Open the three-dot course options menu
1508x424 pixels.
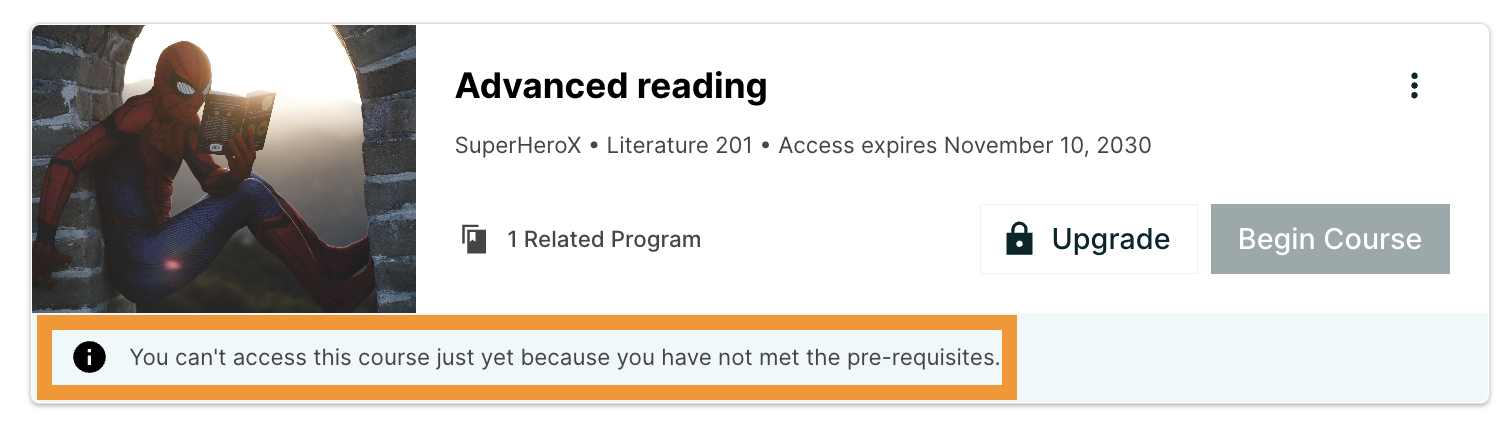click(x=1413, y=86)
